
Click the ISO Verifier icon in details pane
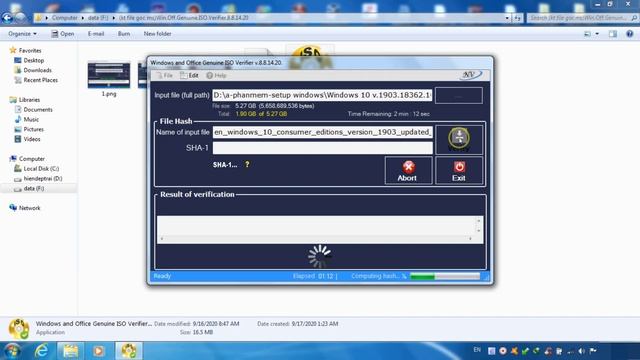(18, 329)
